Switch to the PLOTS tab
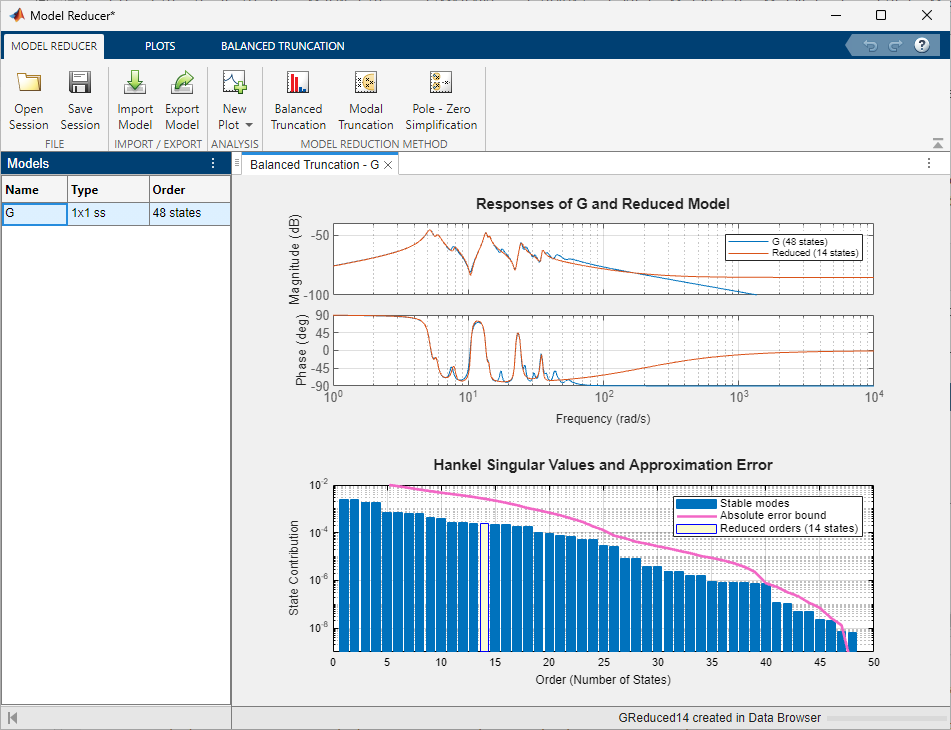 pyautogui.click(x=159, y=46)
